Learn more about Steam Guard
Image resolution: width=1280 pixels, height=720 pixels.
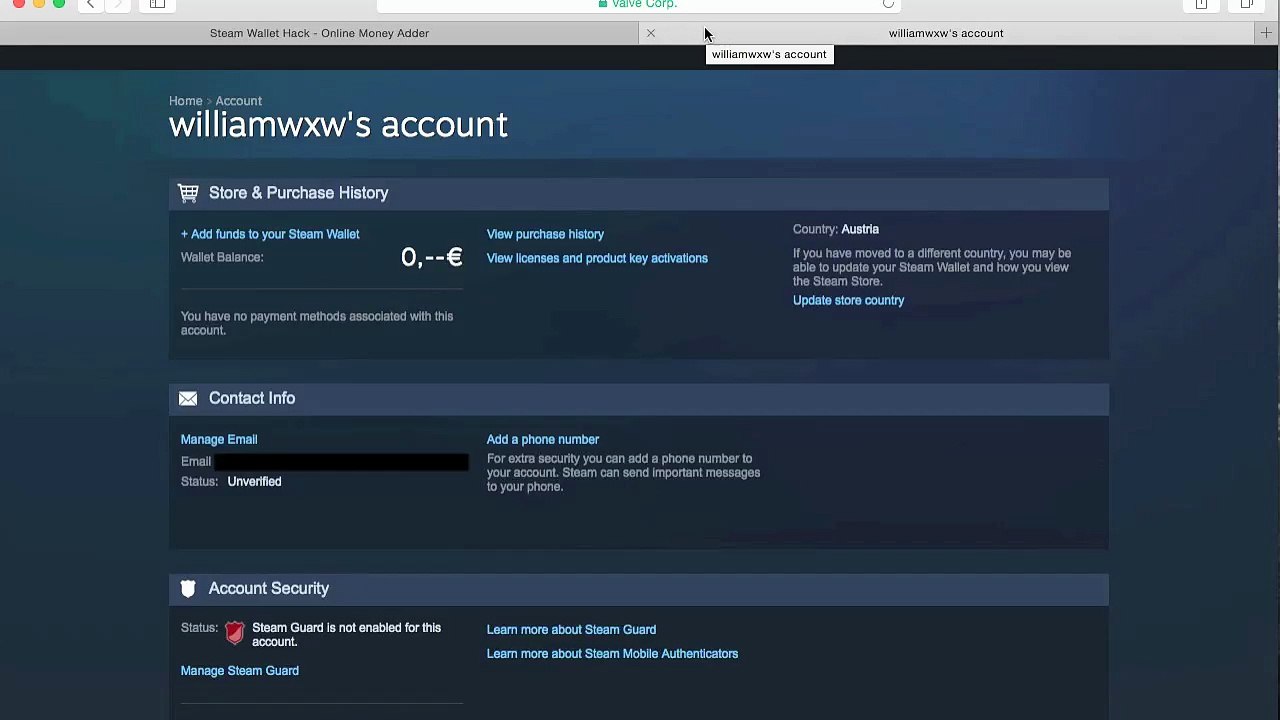[571, 629]
